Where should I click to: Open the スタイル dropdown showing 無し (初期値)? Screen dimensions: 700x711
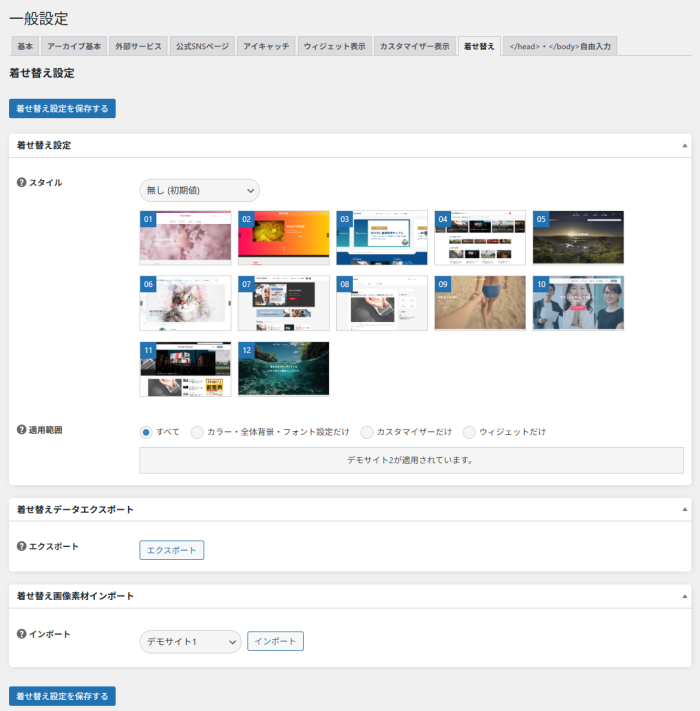(x=199, y=190)
